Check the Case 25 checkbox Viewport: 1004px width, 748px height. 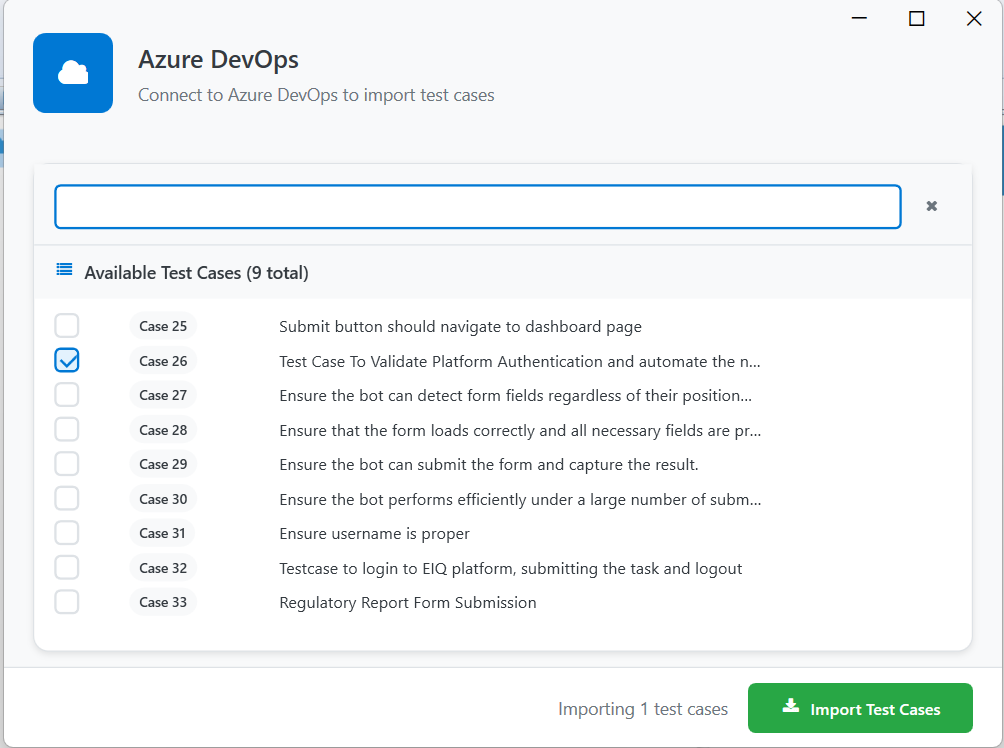pos(67,325)
